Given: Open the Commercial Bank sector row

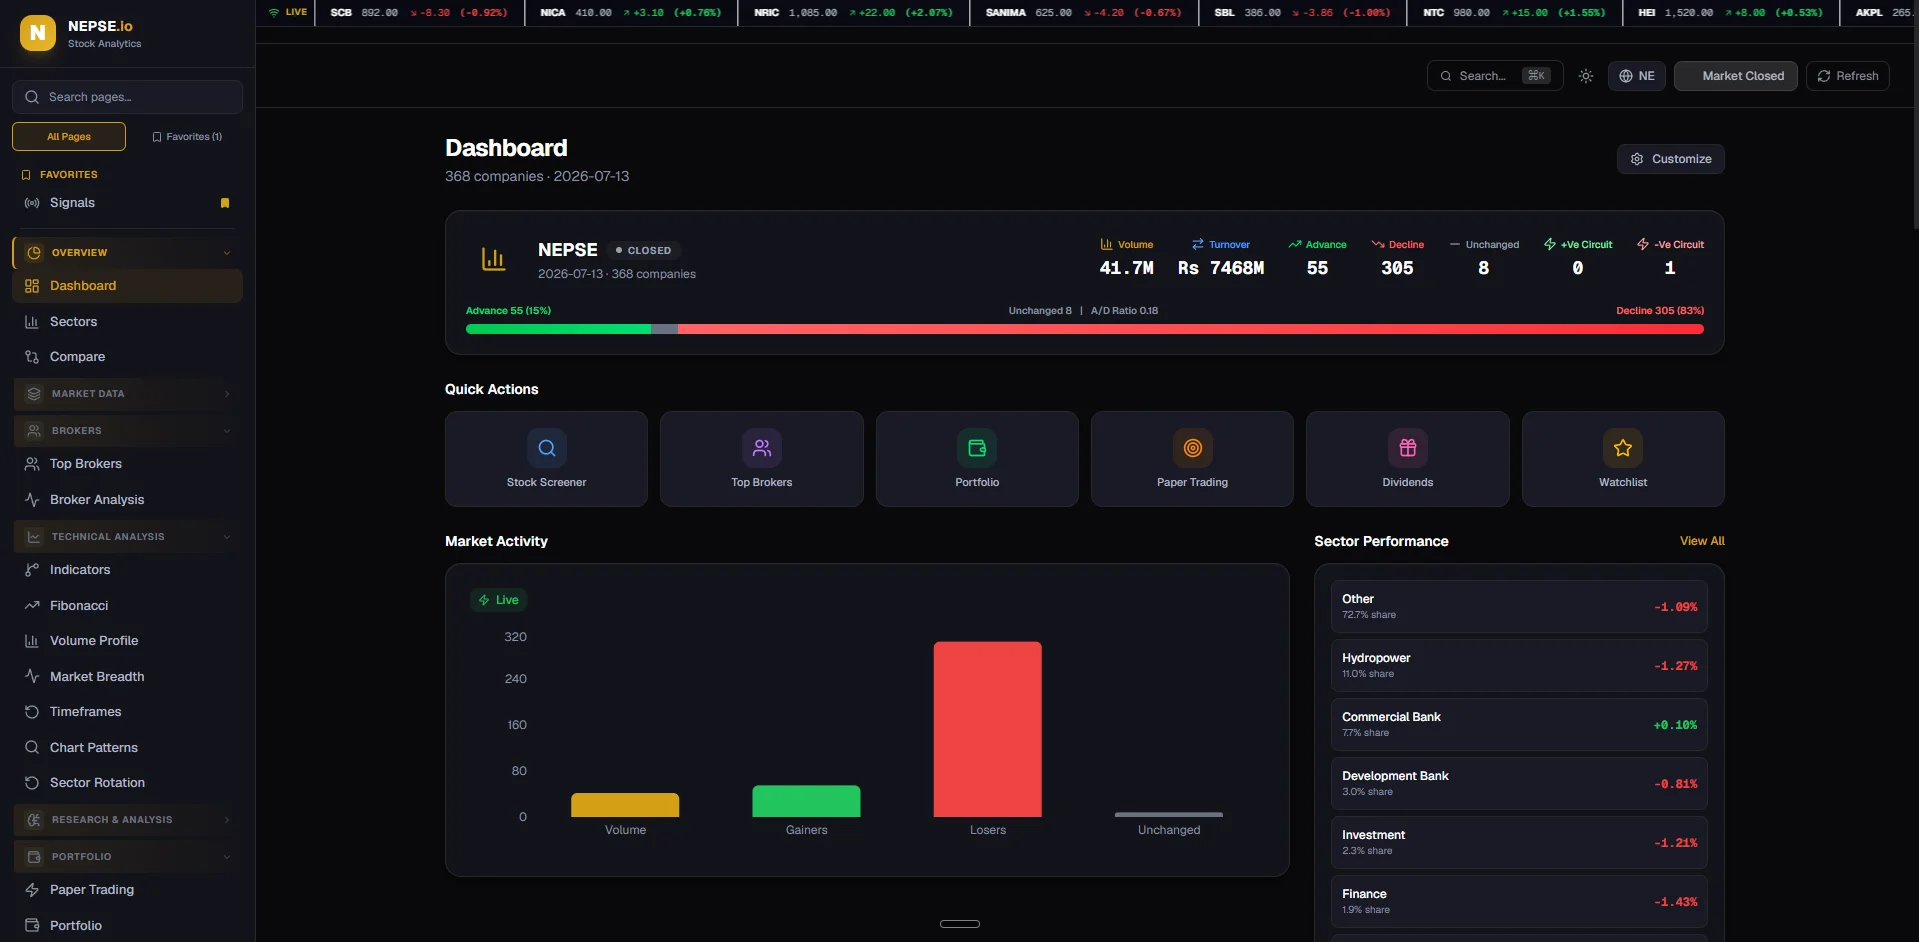Looking at the screenshot, I should pos(1519,725).
